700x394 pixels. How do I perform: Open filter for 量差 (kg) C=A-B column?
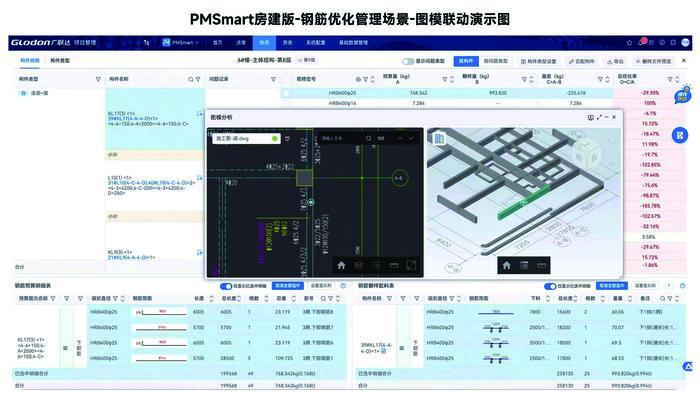[600, 79]
